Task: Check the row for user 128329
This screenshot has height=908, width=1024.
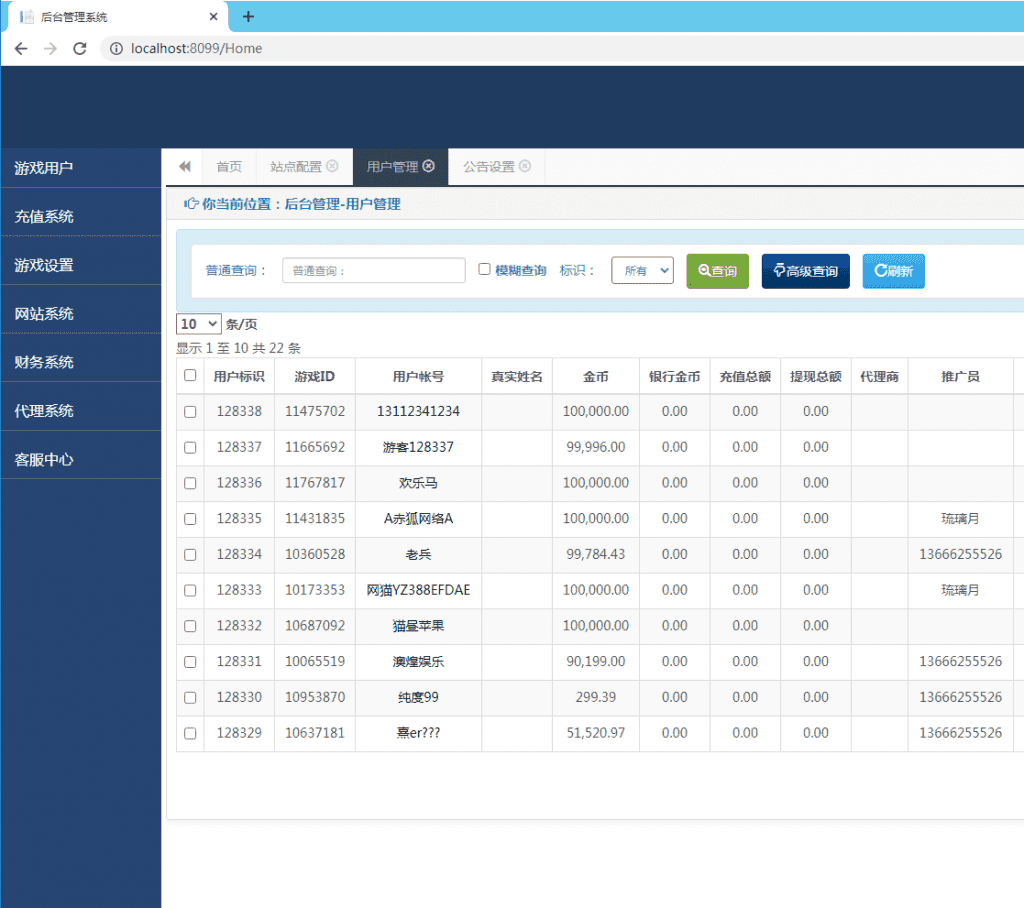Action: [190, 733]
